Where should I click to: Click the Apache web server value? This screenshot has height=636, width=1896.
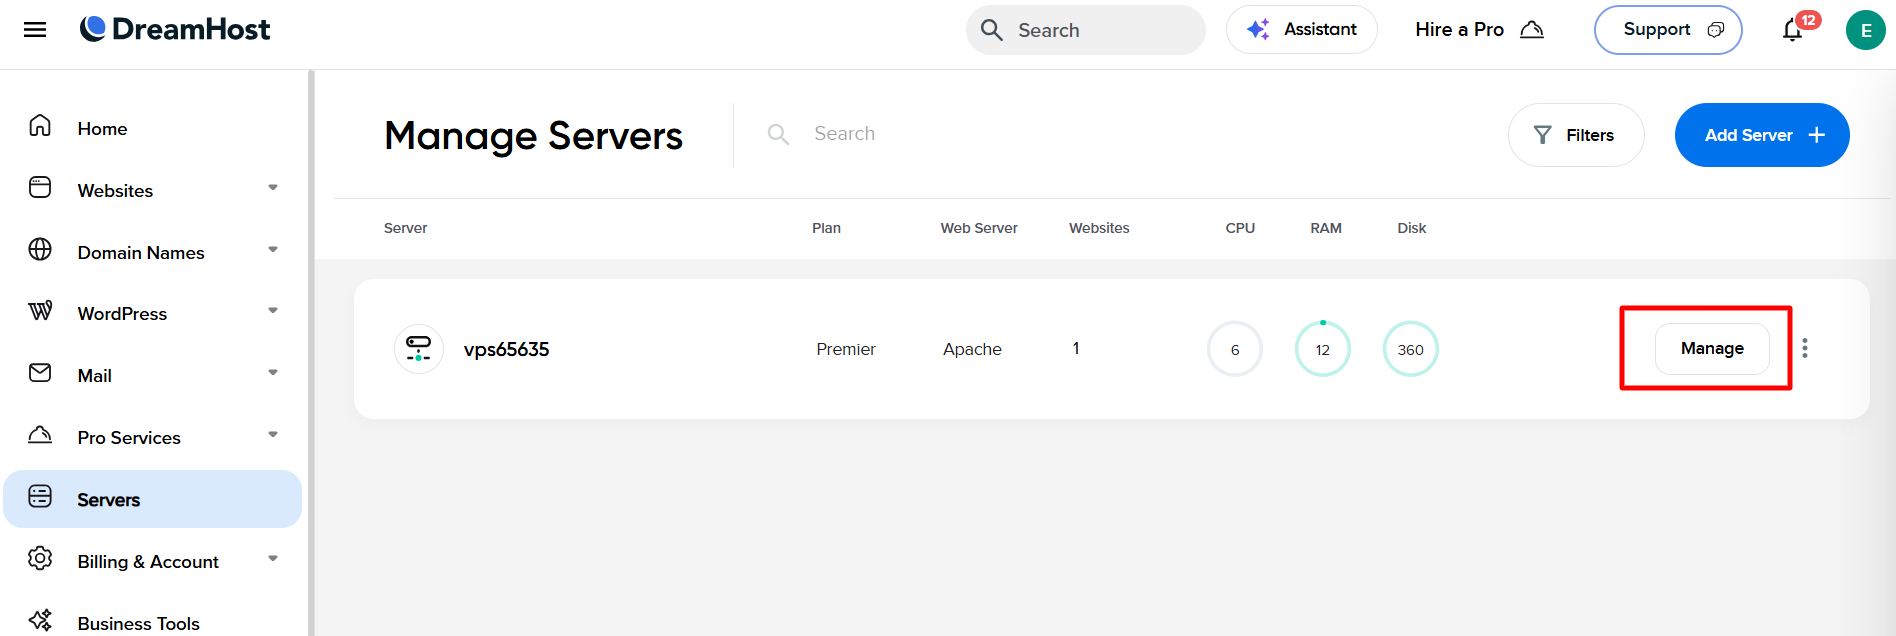pyautogui.click(x=972, y=349)
